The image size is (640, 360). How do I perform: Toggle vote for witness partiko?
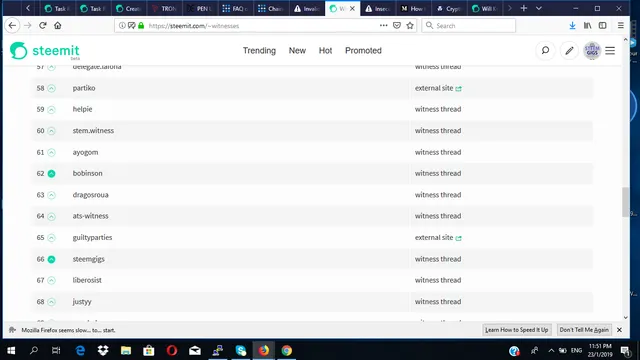click(x=51, y=88)
